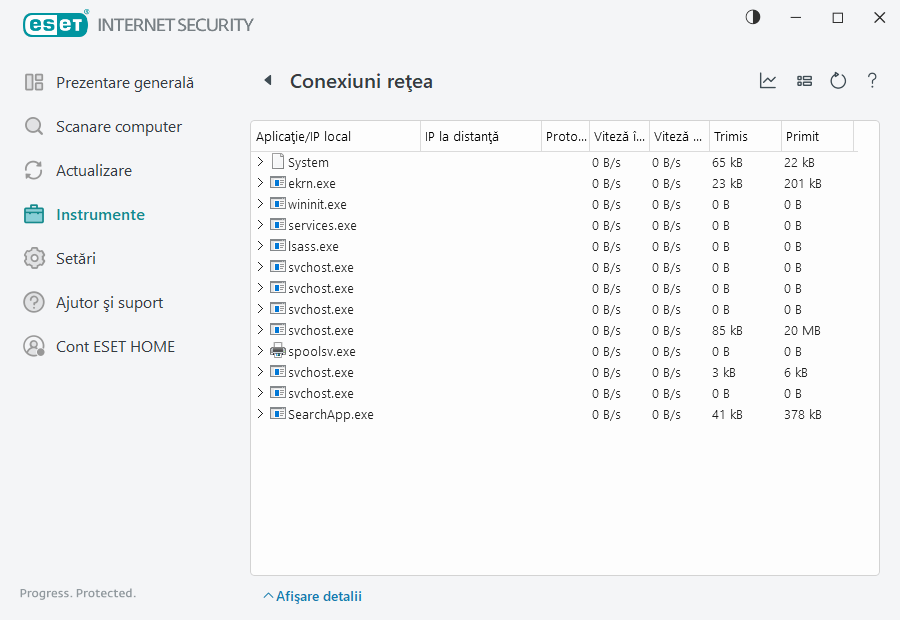Screen dimensions: 900x620
Task: Go back using the arrow beside Conexiuni rețea
Action: coord(267,81)
